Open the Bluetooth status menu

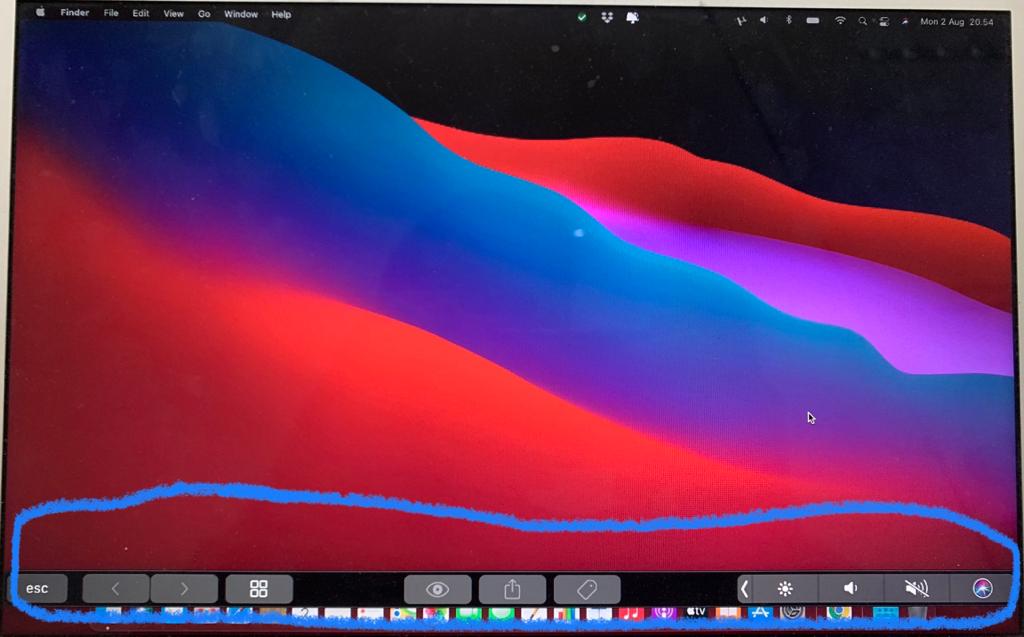[788, 20]
